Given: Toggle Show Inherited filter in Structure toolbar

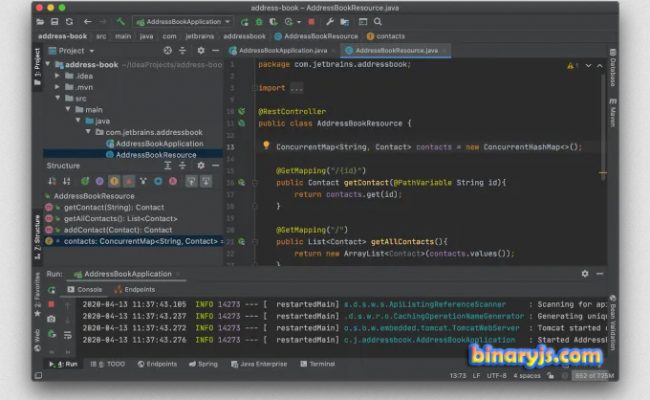Looking at the screenshot, I should pos(143,181).
